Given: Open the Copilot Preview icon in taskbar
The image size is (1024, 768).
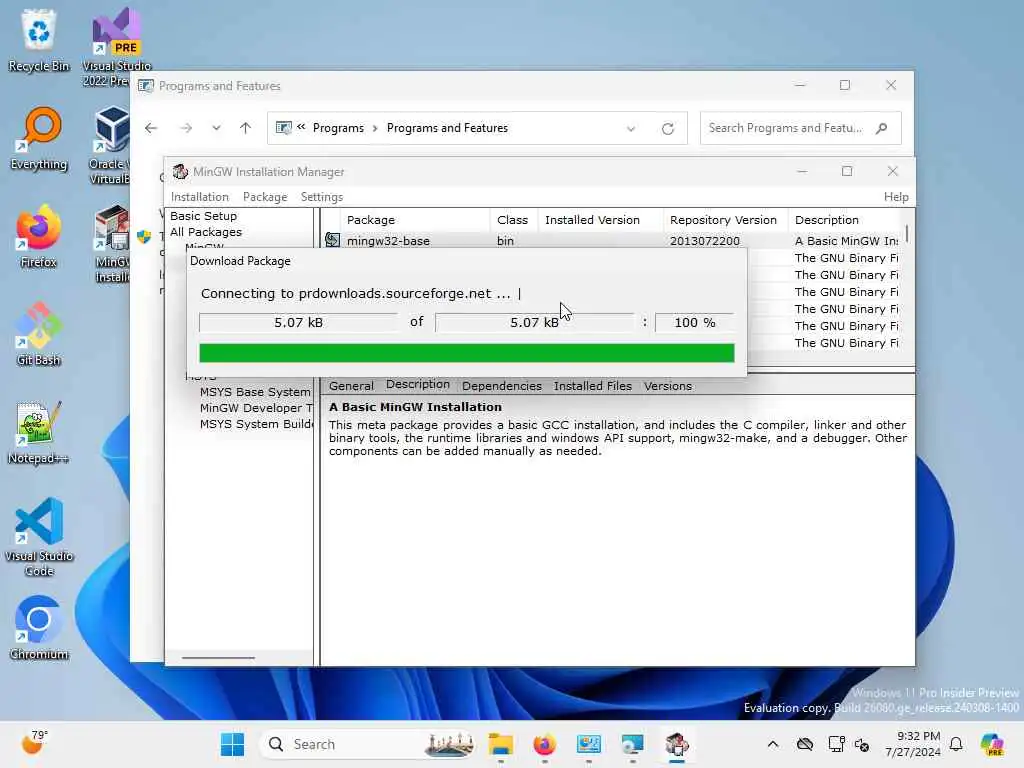Looking at the screenshot, I should click(x=991, y=744).
